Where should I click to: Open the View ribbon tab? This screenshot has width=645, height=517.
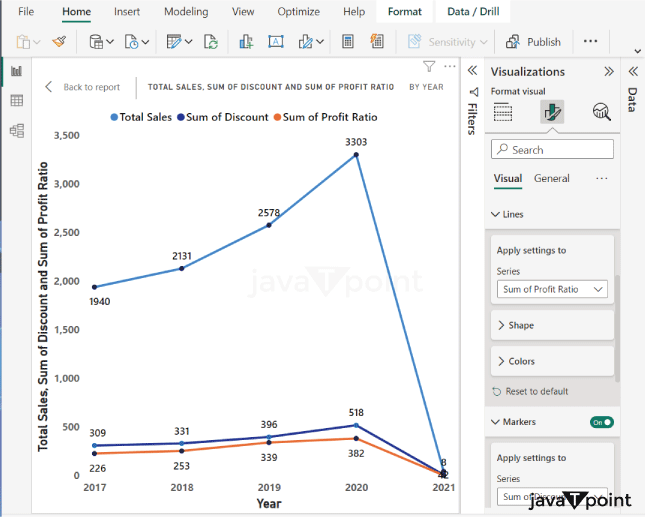(243, 12)
